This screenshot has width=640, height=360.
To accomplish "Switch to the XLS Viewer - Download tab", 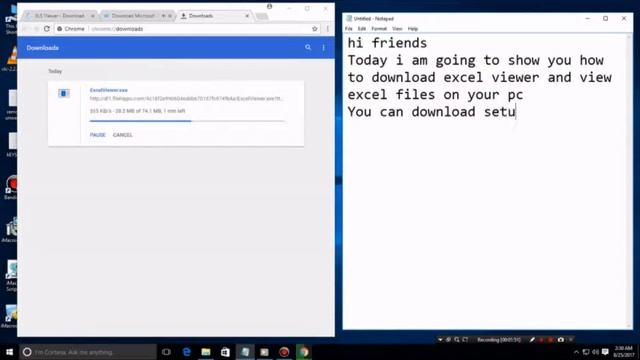I will click(60, 16).
